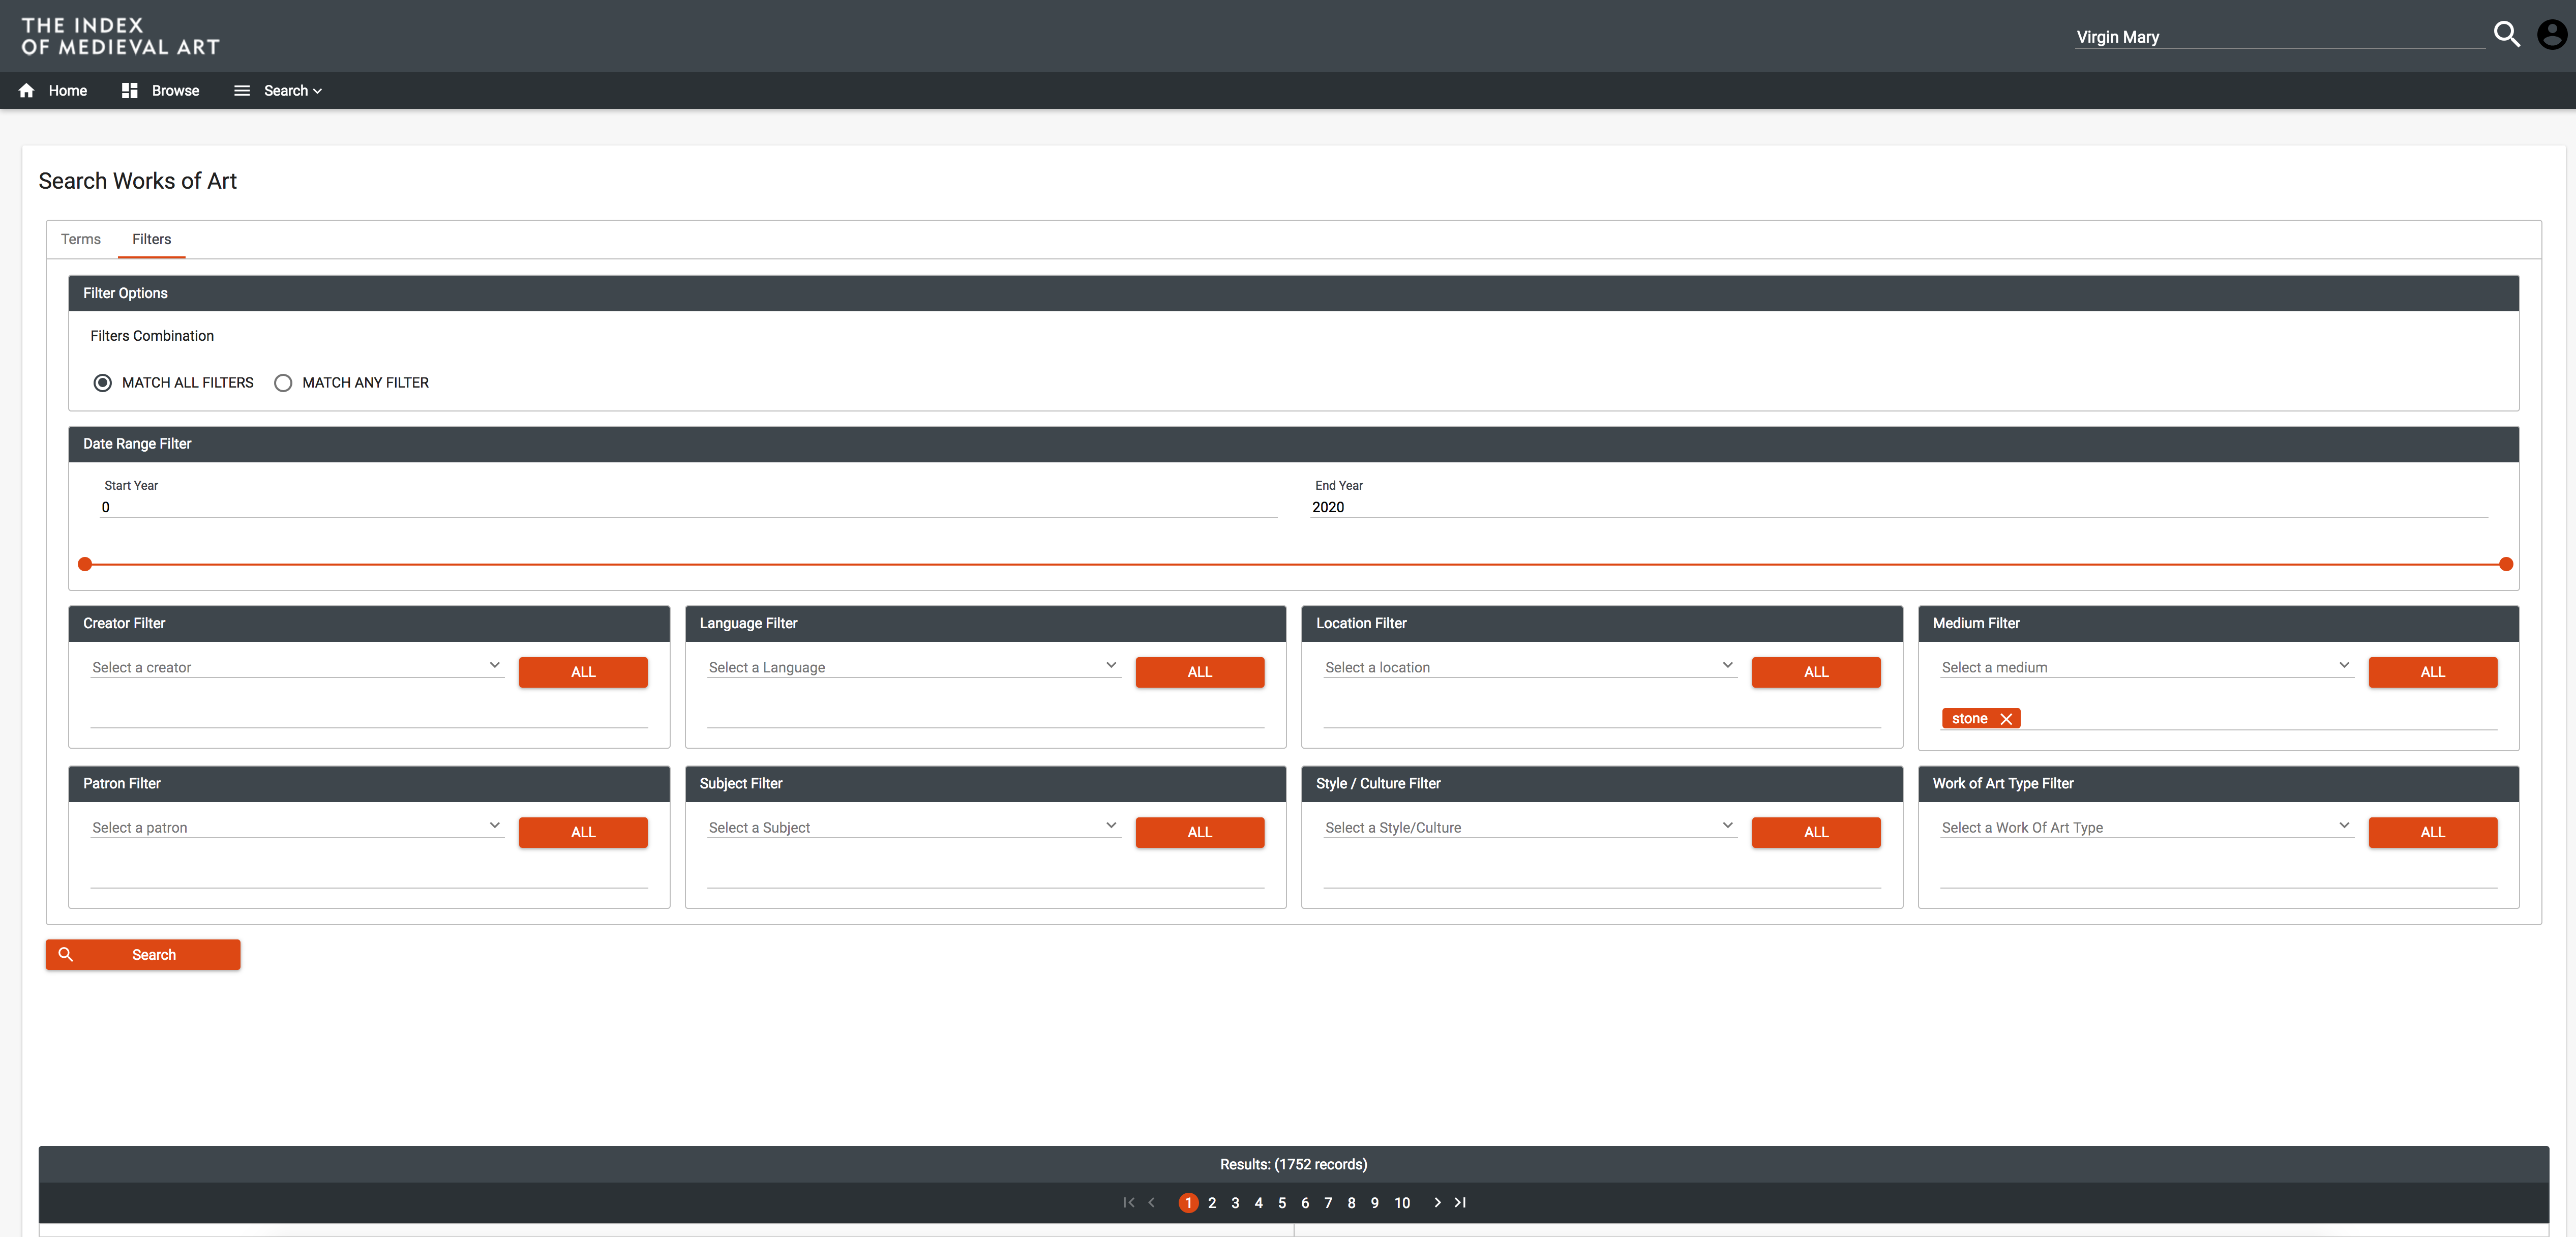This screenshot has height=1237, width=2576.
Task: Go to previous results page arrow
Action: click(1152, 1203)
